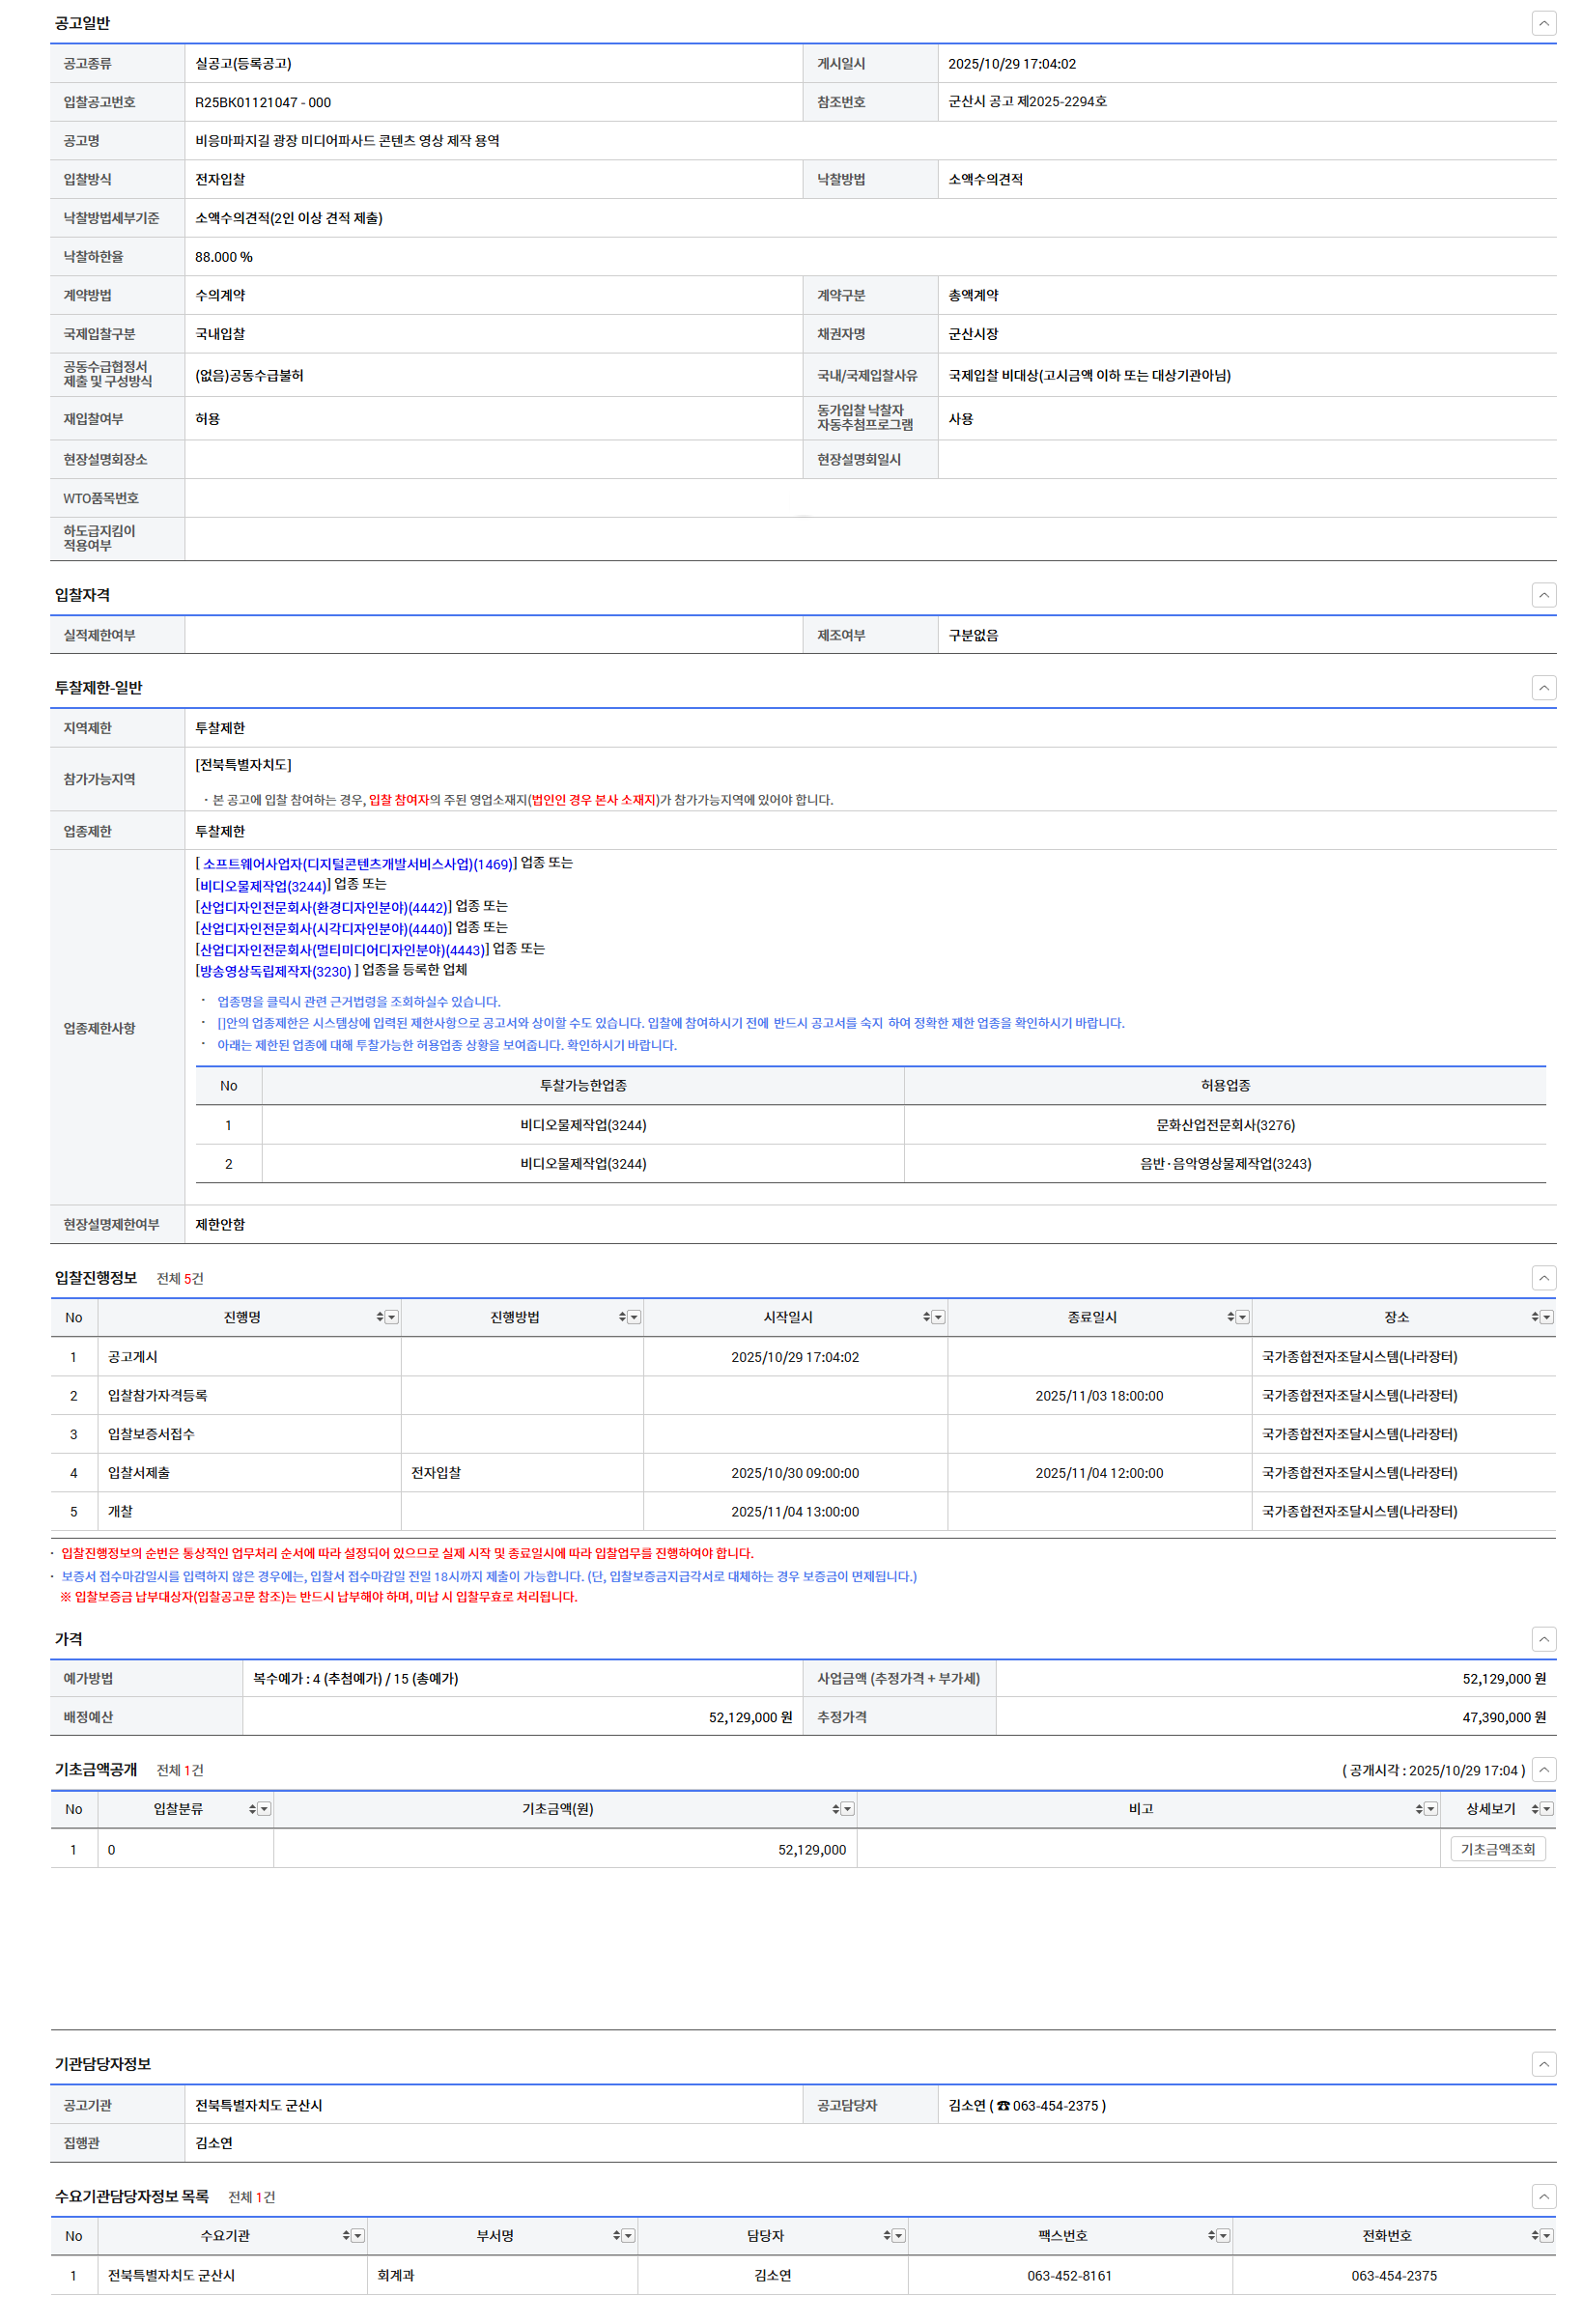Collapse the 기관담당자정보 section
The image size is (1583, 2324).
pyautogui.click(x=1543, y=2064)
